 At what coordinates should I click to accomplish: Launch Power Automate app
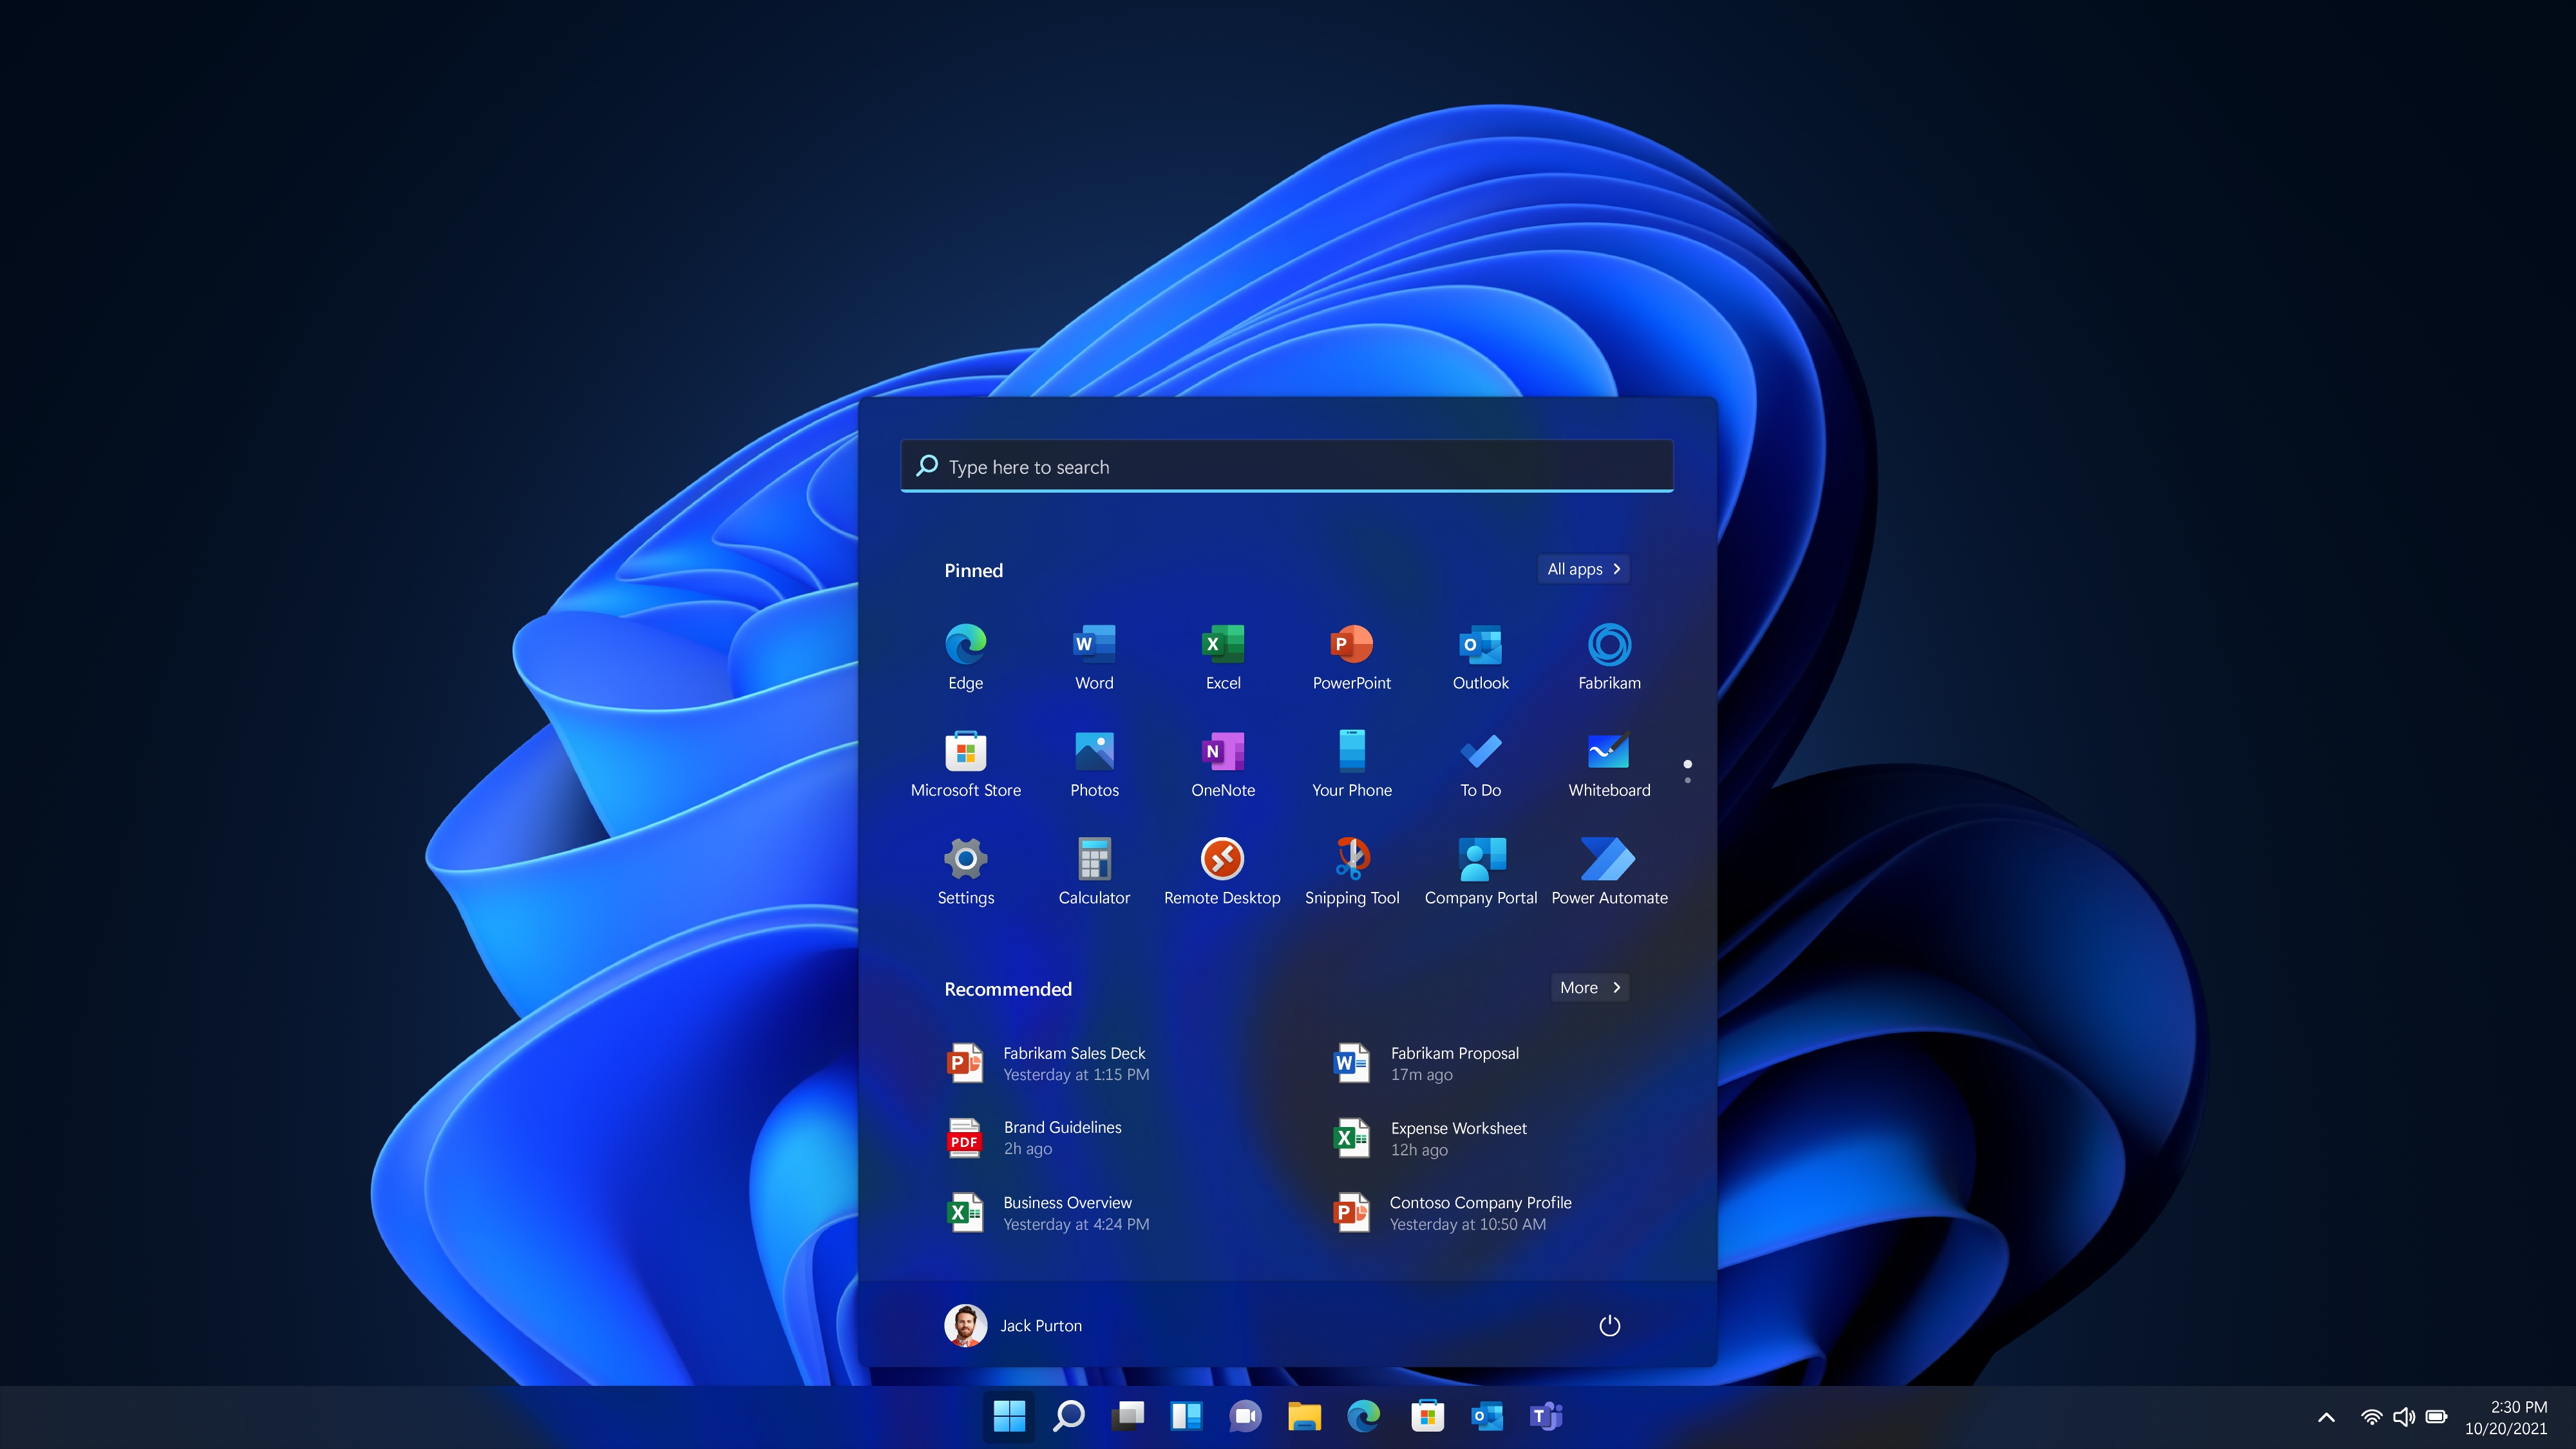point(1608,858)
